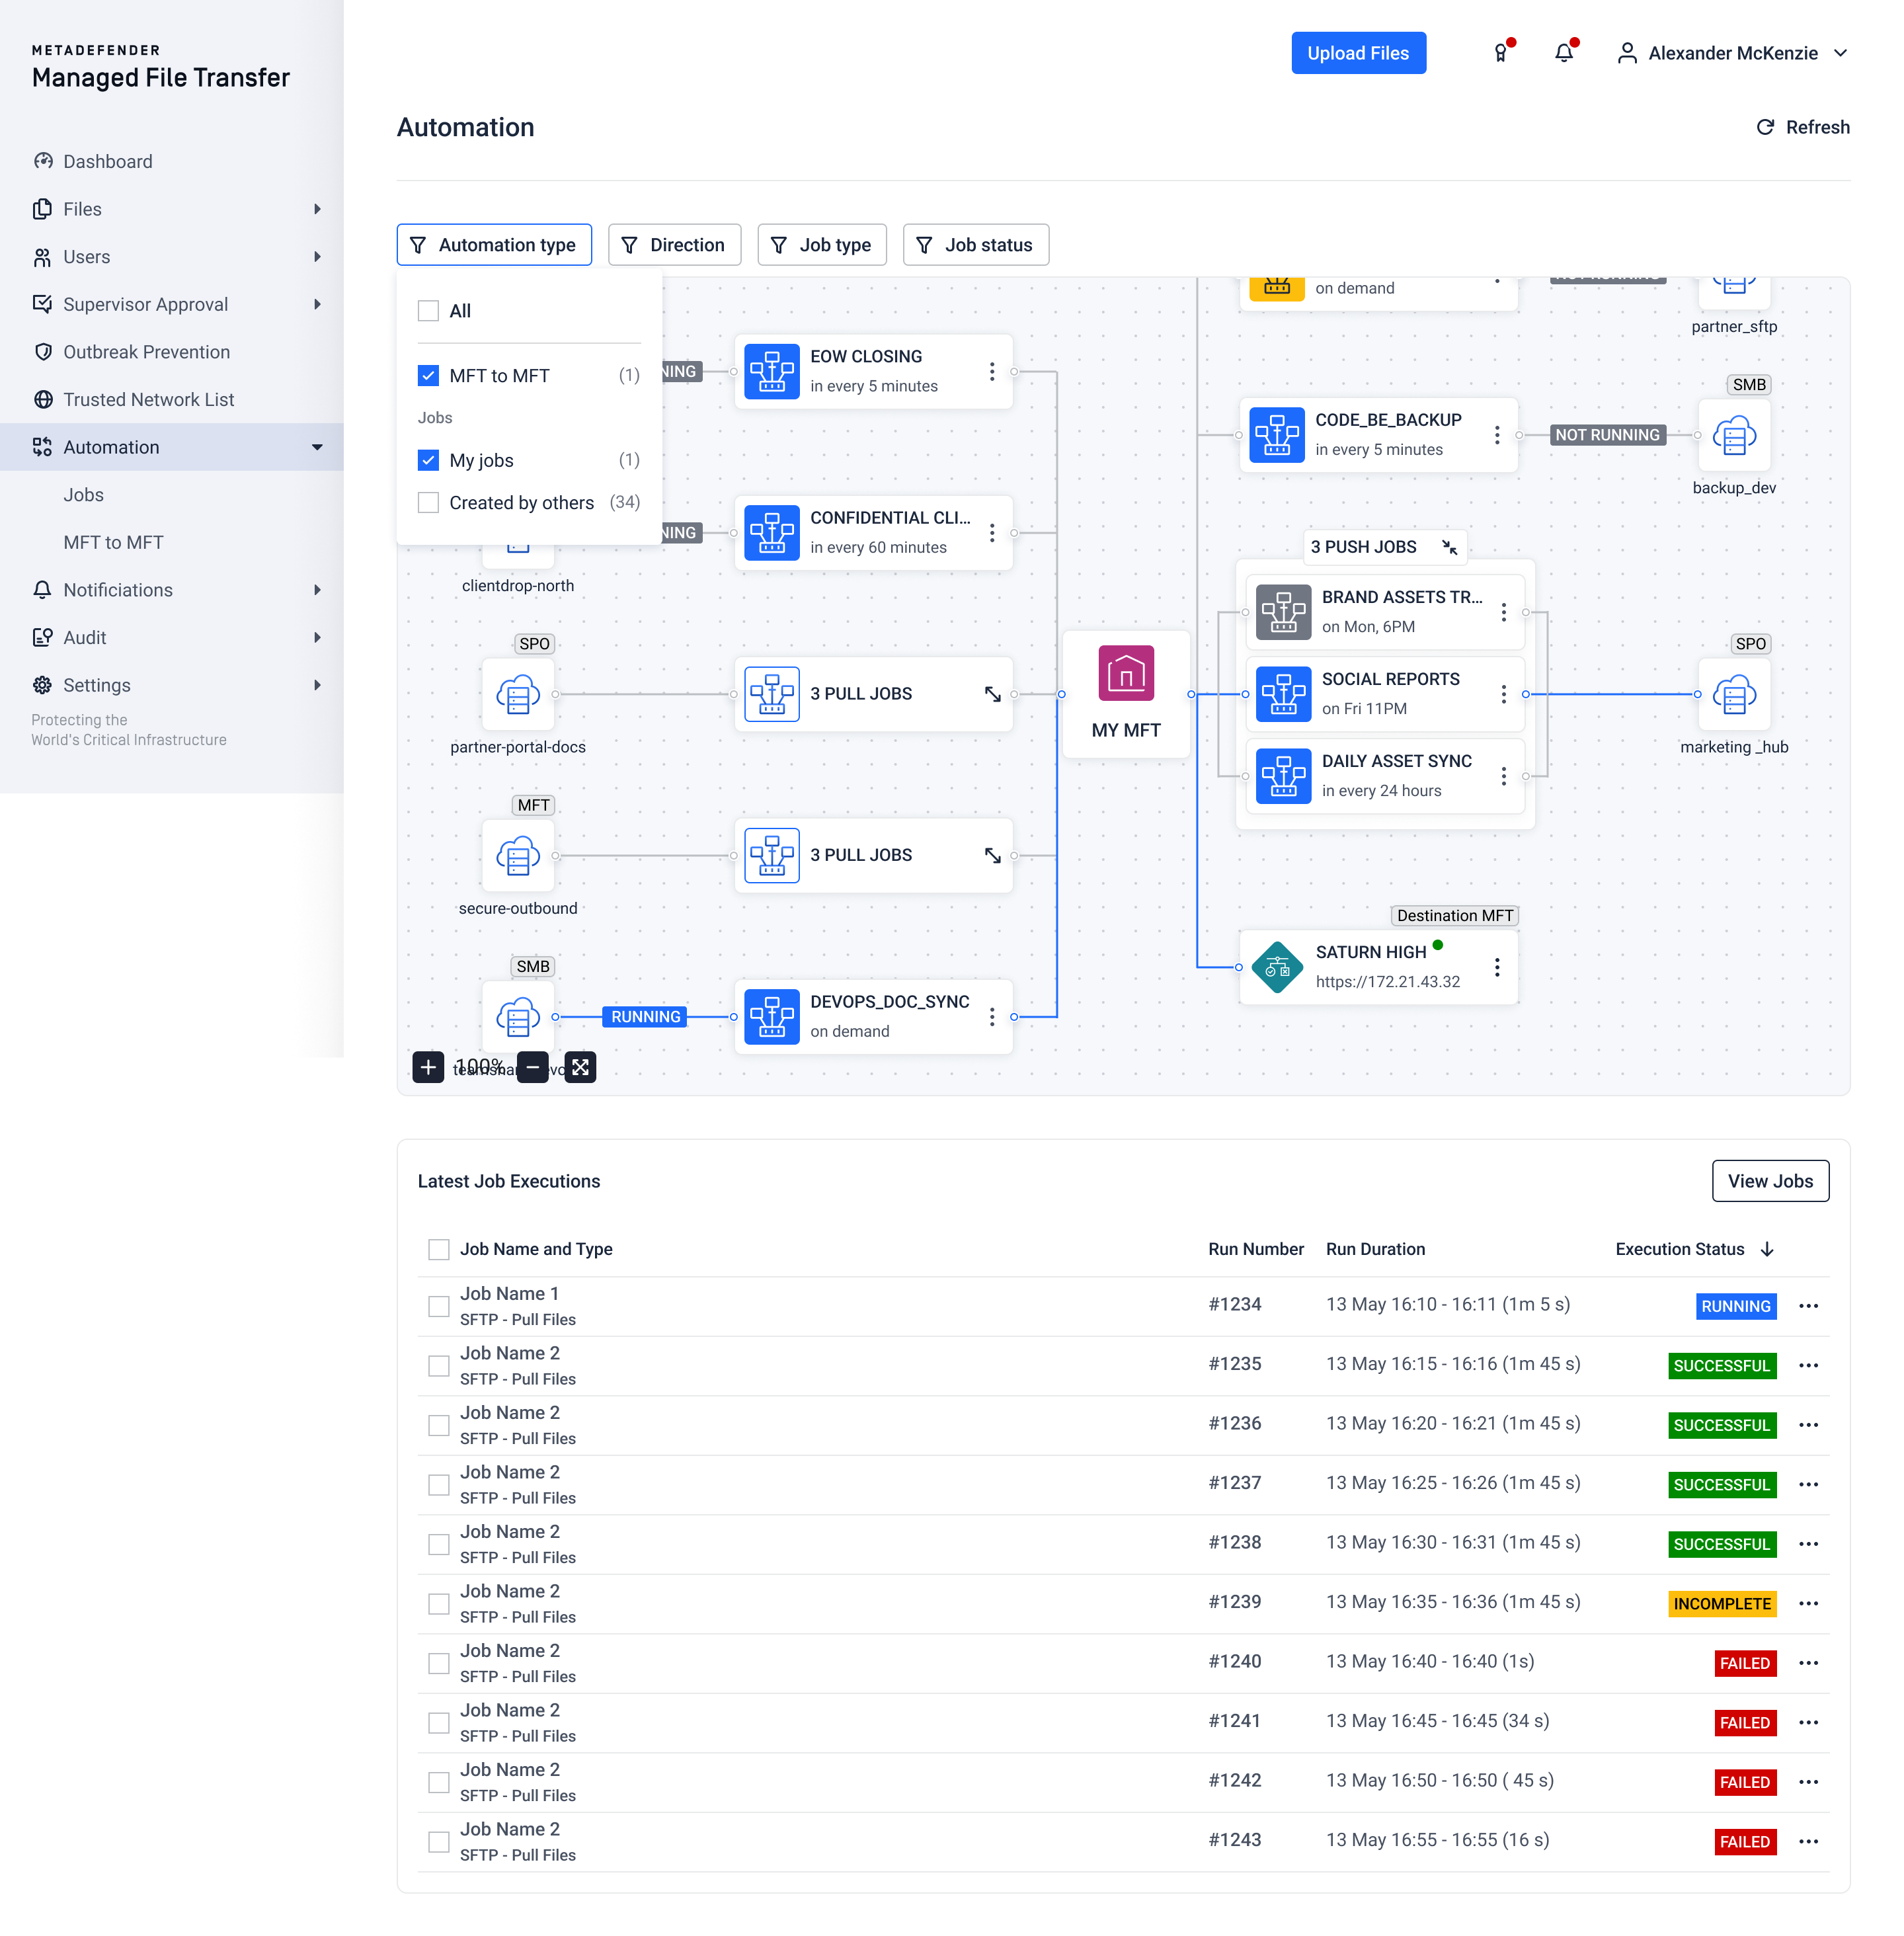Open Trusted Network List page
Image resolution: width=1904 pixels, height=1936 pixels.
pos(148,400)
